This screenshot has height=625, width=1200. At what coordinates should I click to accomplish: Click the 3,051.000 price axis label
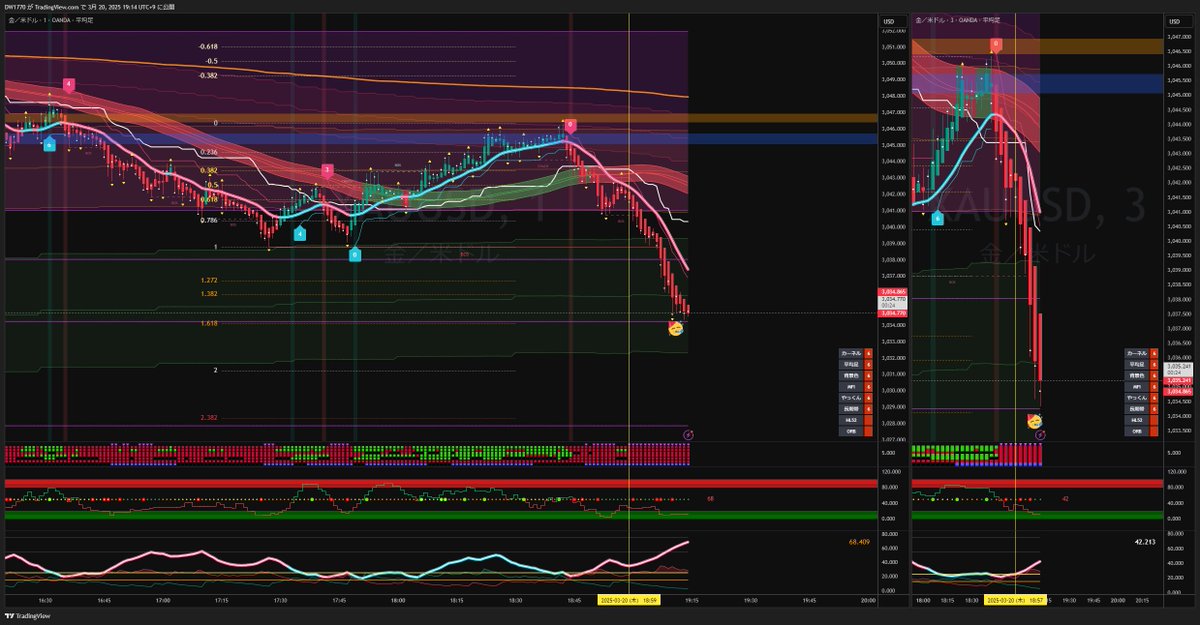click(x=893, y=47)
